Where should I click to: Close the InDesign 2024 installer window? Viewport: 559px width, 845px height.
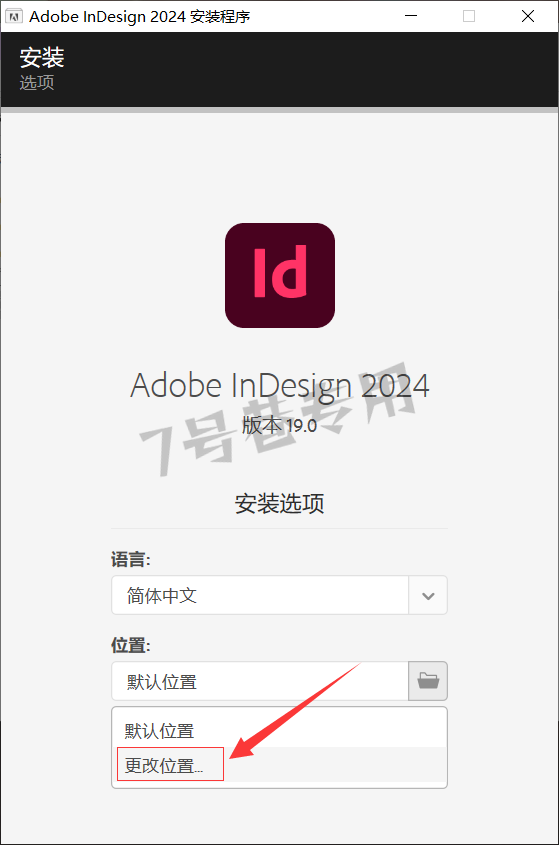point(528,16)
